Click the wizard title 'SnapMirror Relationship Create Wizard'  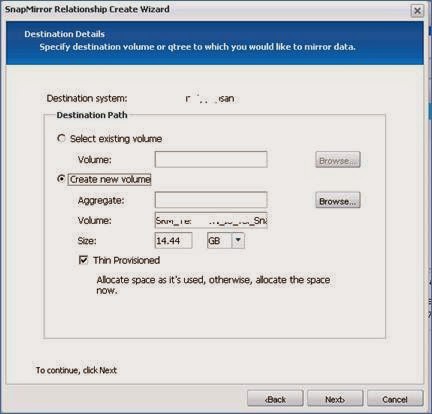click(x=87, y=9)
